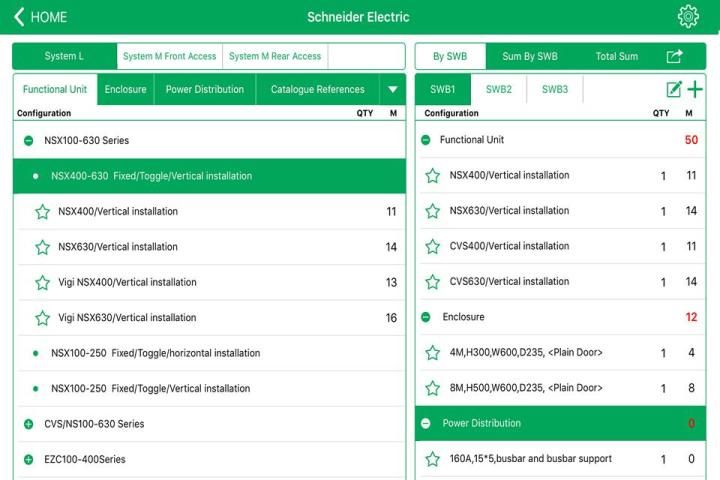Open the tab overflow dropdown arrow
Image resolution: width=720 pixels, height=480 pixels.
tap(393, 89)
